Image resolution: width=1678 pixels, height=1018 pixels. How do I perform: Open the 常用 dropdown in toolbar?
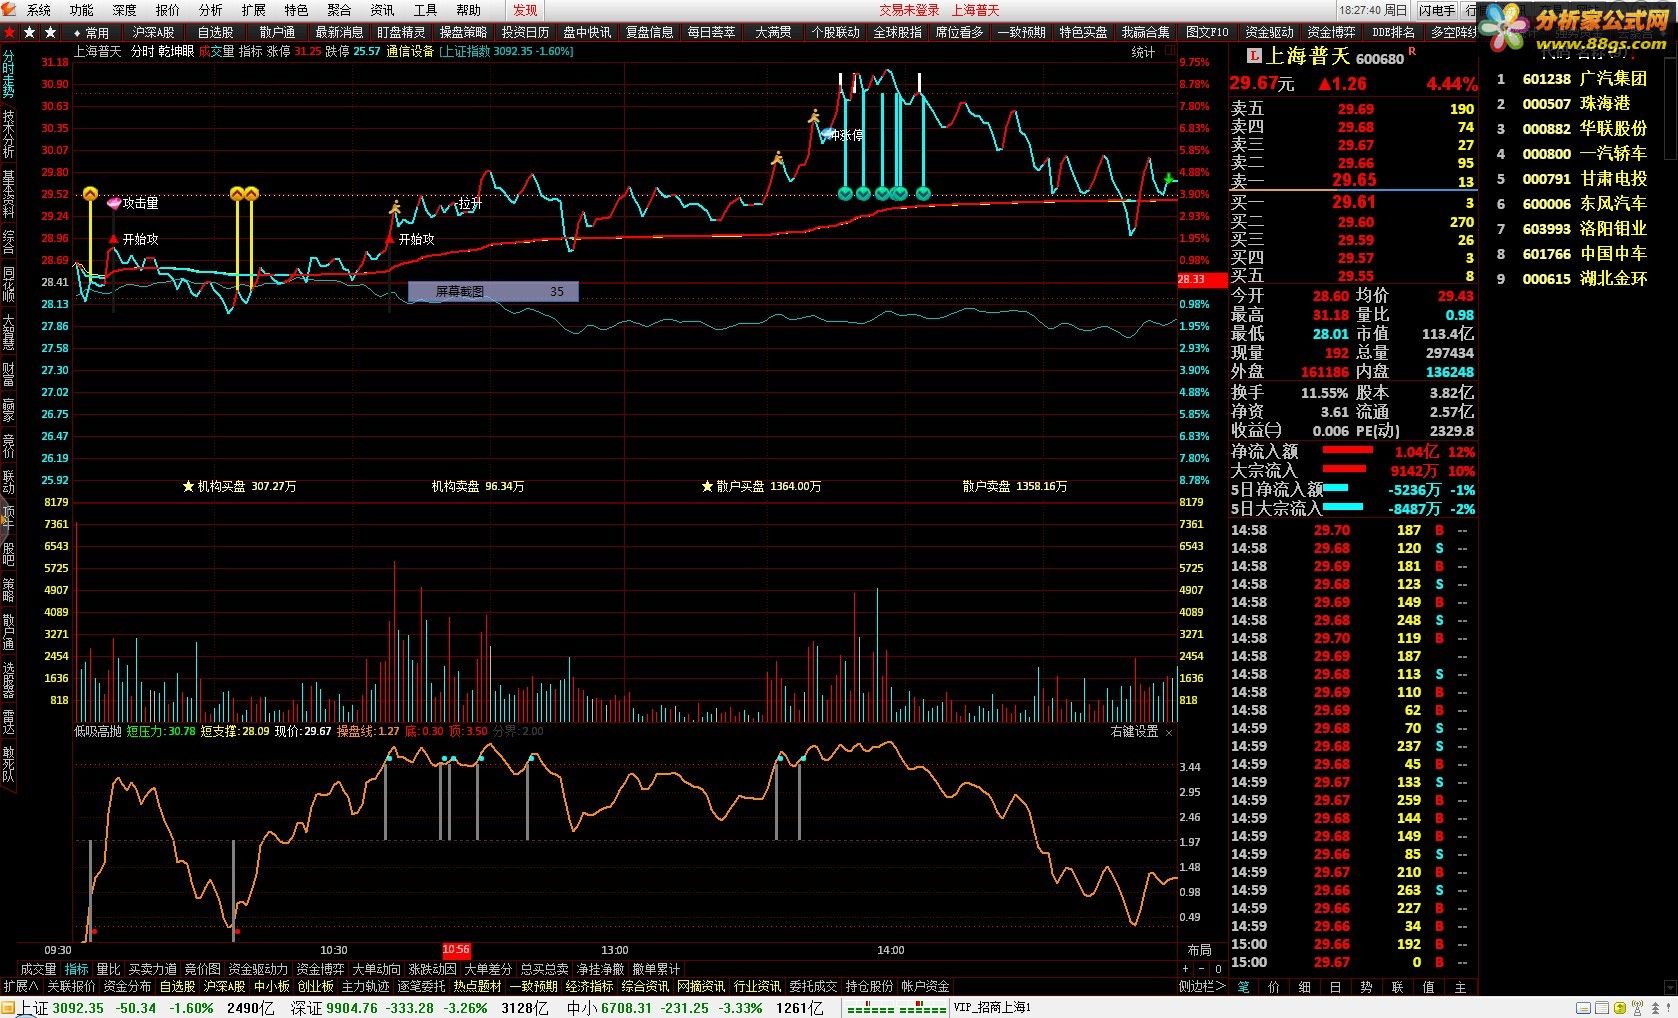[x=92, y=33]
